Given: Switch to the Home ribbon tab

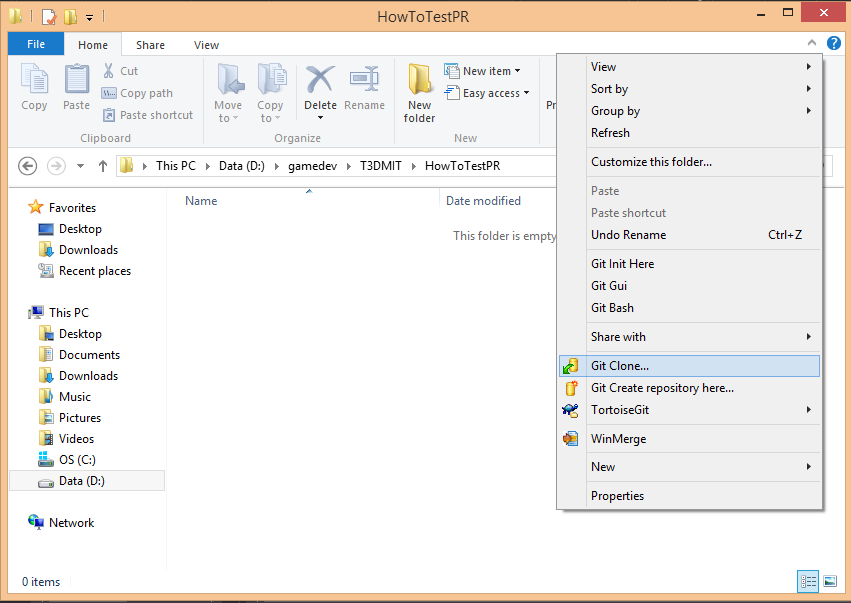Looking at the screenshot, I should pos(93,45).
